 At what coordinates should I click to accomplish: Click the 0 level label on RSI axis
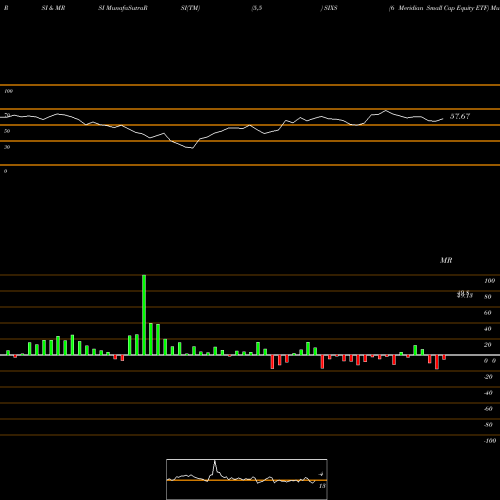coord(5,171)
